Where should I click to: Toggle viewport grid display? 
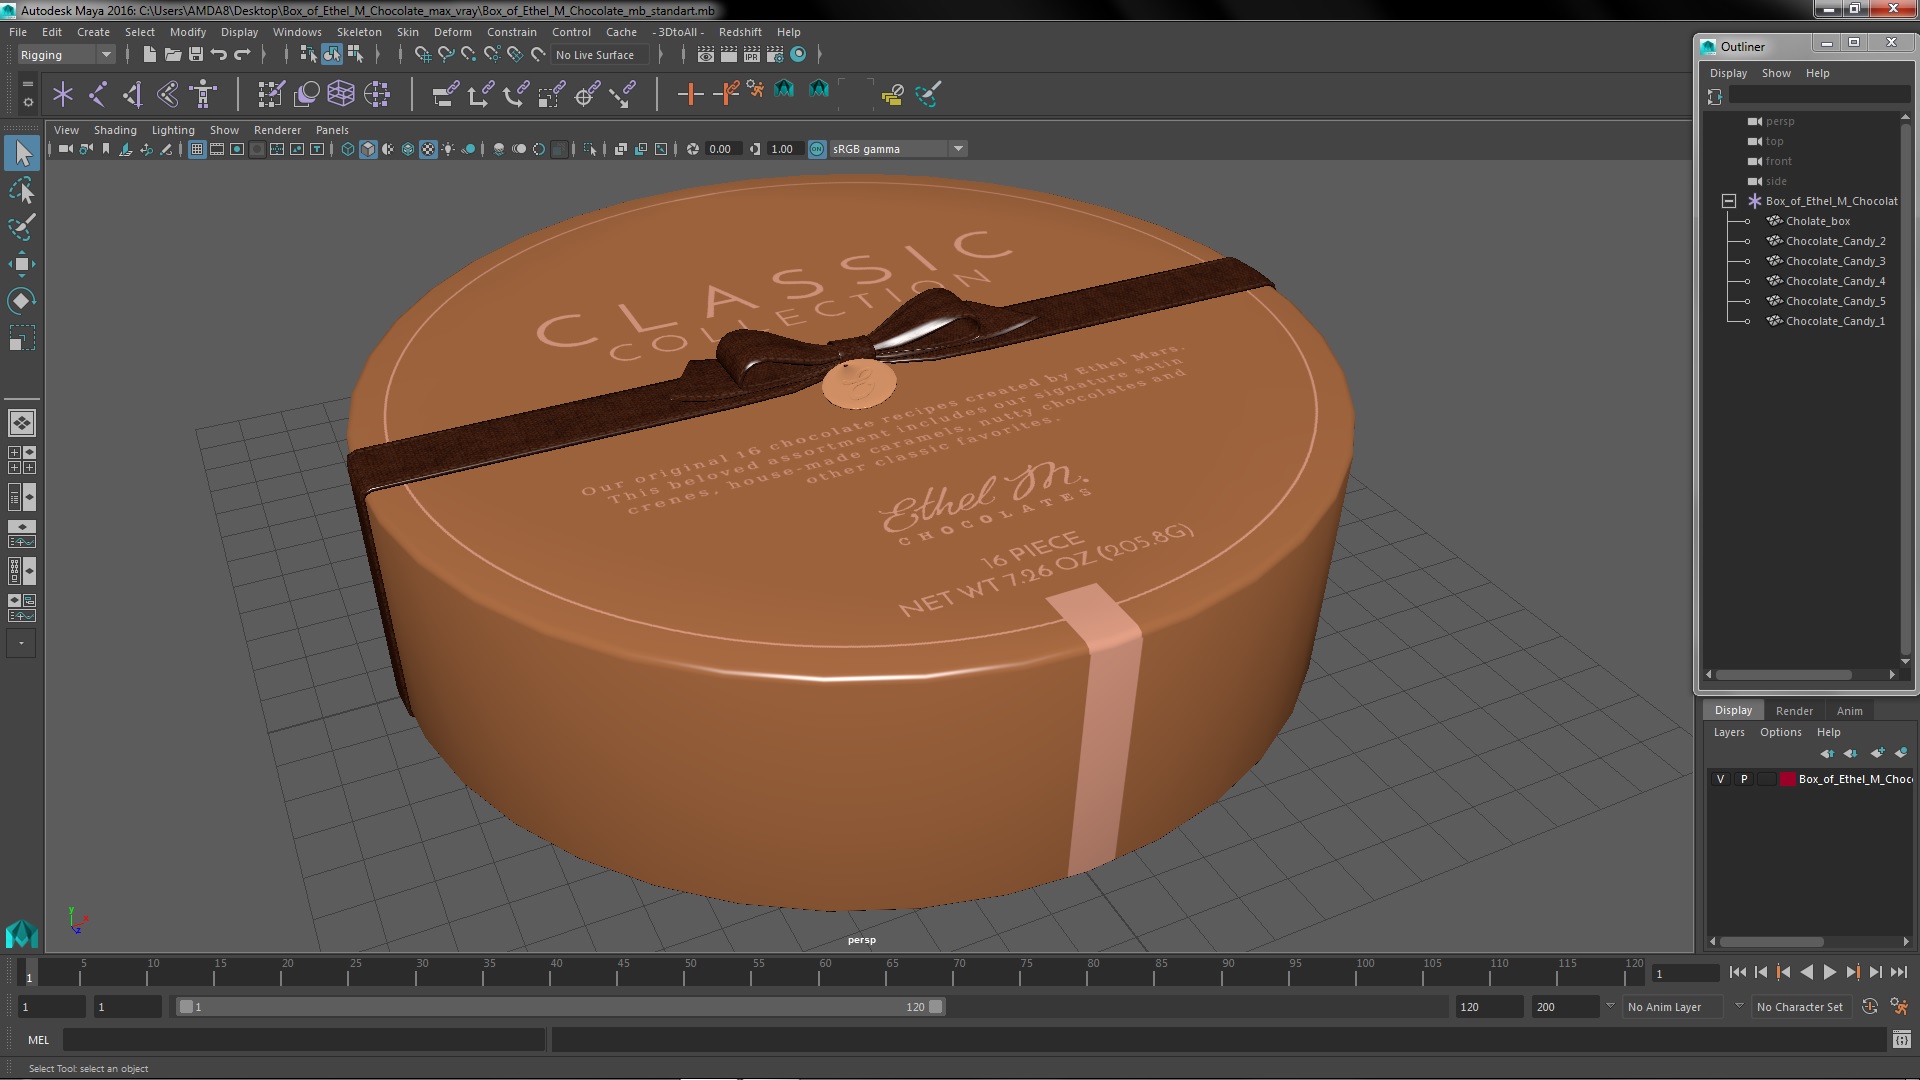point(197,149)
